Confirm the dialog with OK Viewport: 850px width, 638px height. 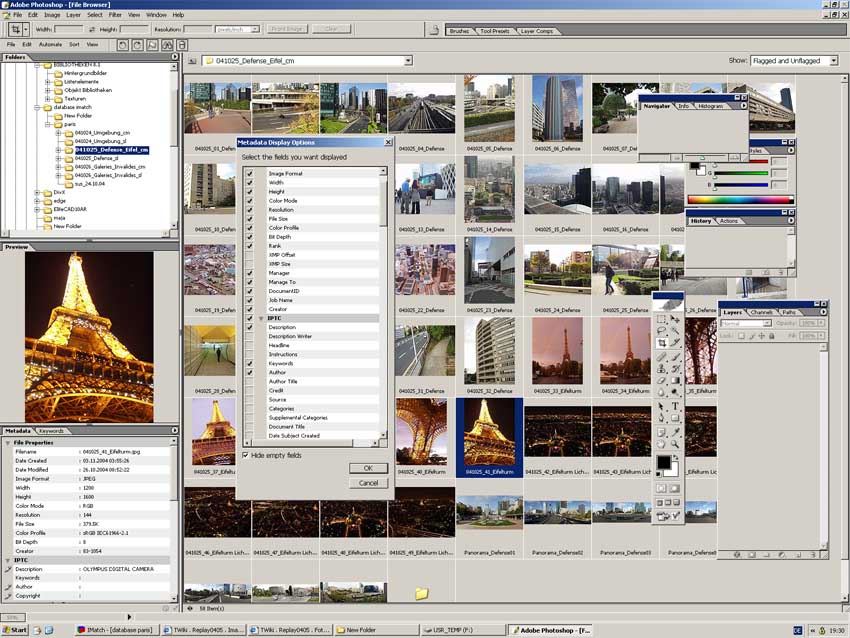tap(368, 468)
